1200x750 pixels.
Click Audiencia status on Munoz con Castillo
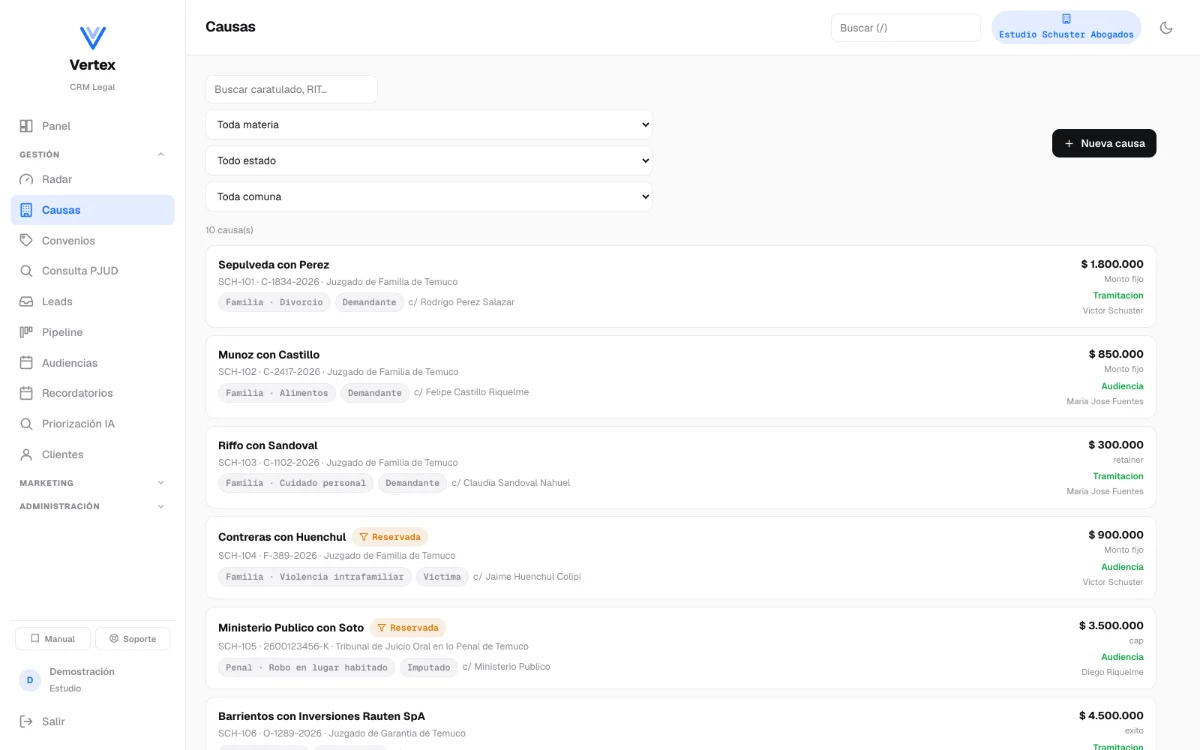click(x=1122, y=386)
